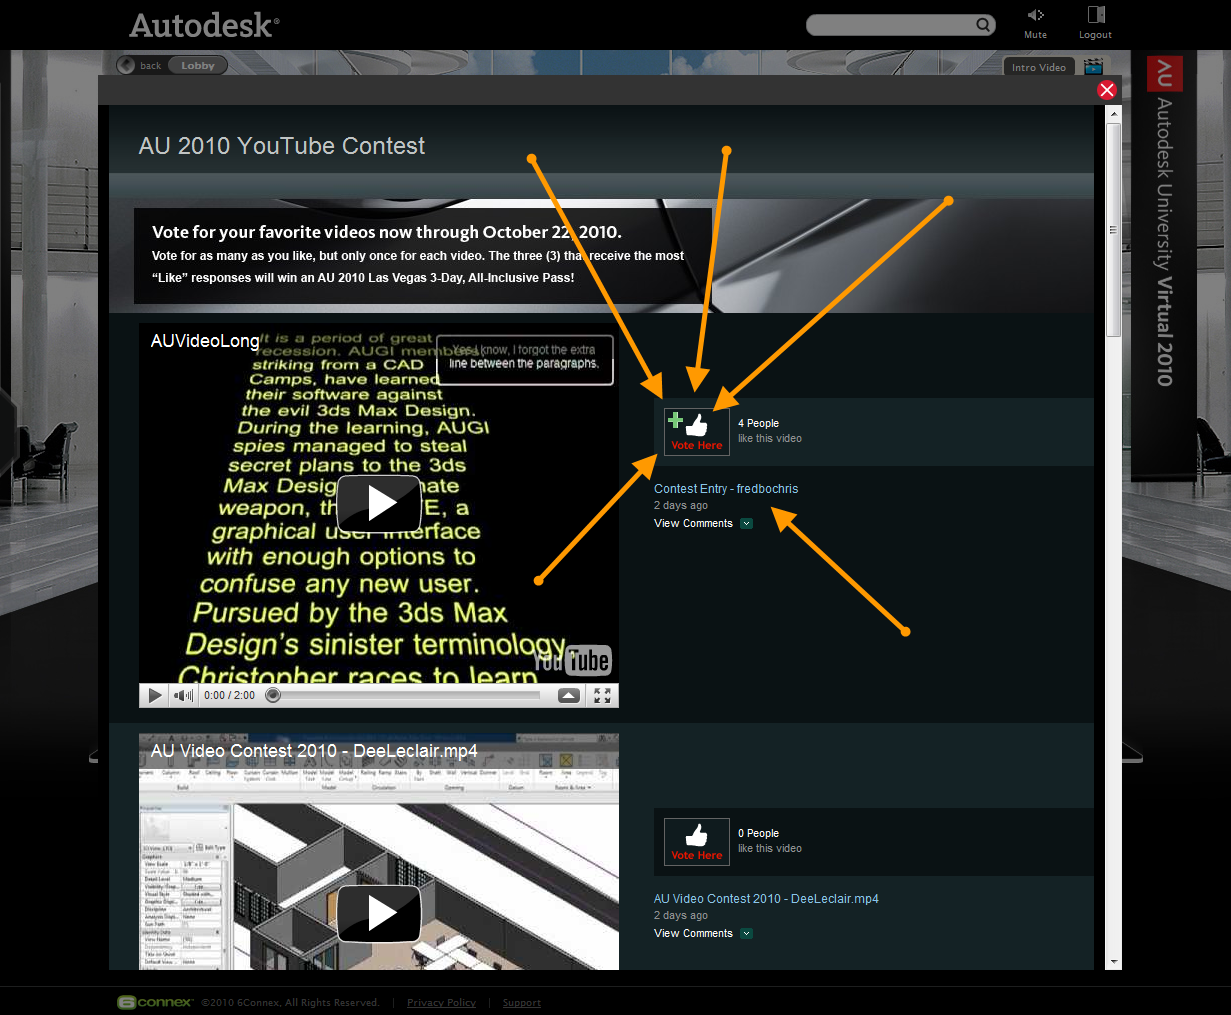Click the 0:00 / 2:00 time display
Screen dimensions: 1231x1015
pos(229,695)
